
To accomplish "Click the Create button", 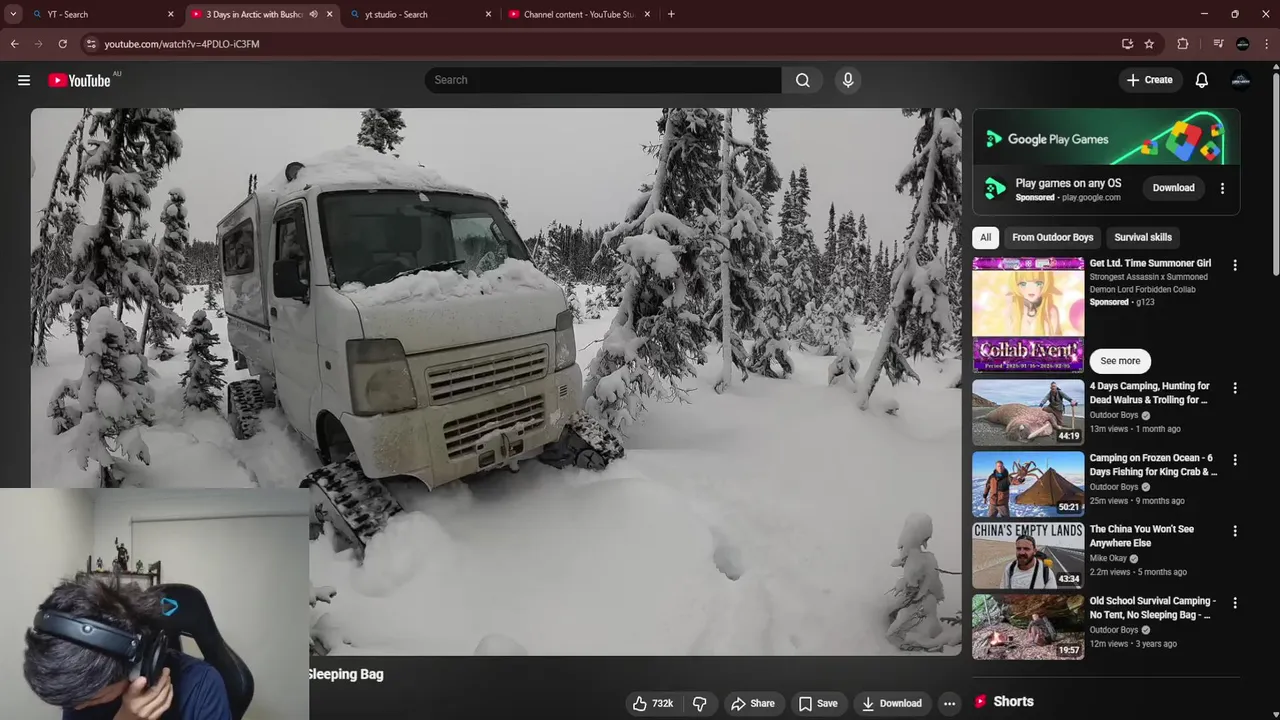I will click(1150, 80).
